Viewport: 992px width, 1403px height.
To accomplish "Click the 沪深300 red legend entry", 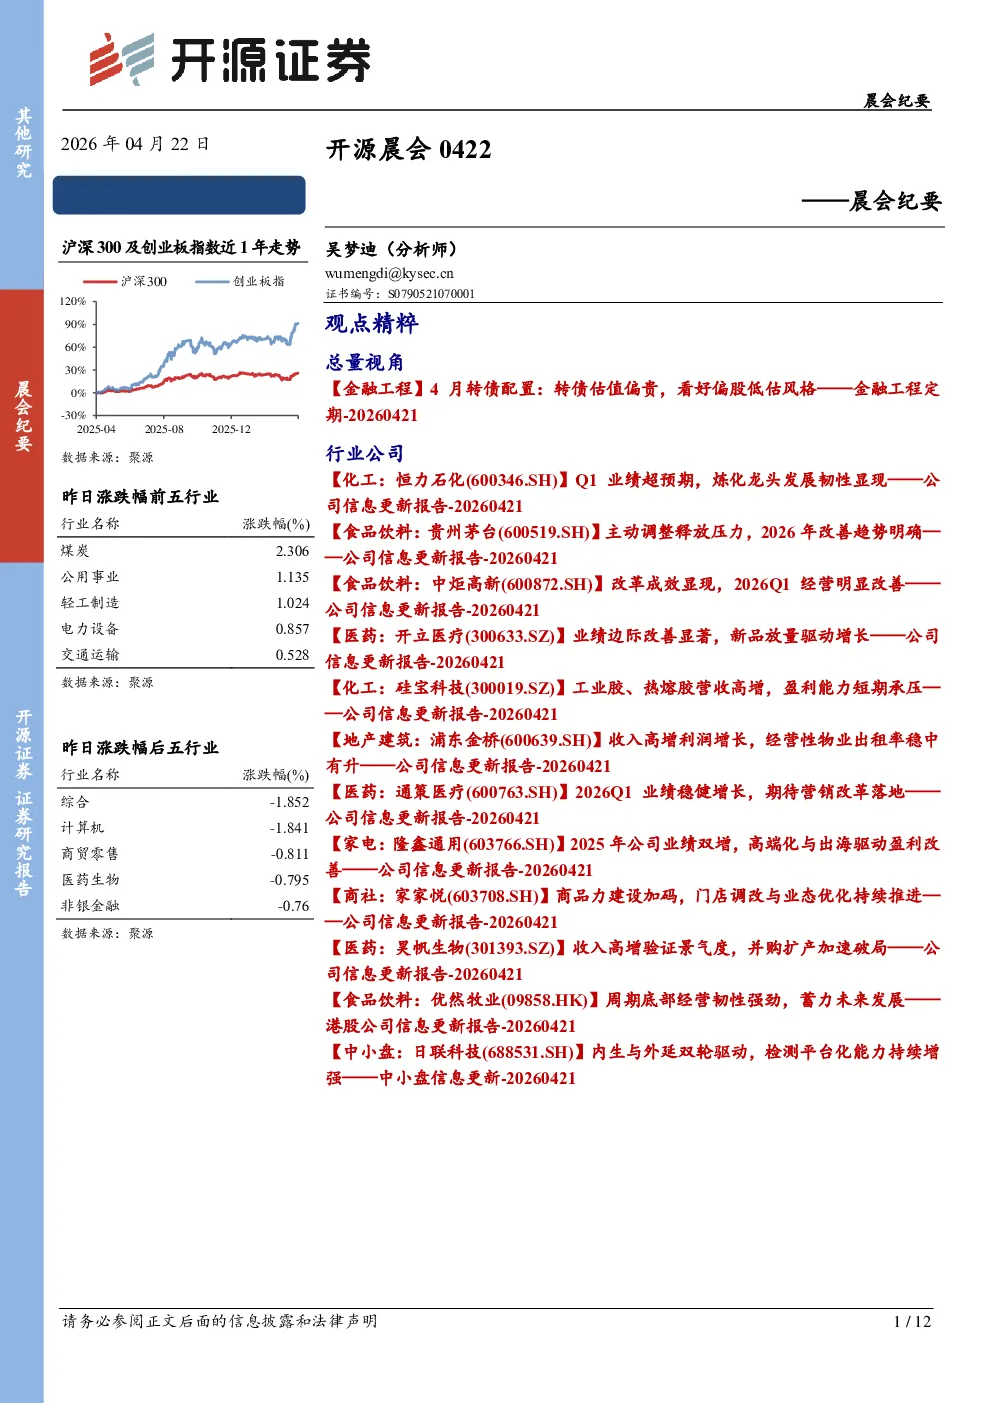I will point(125,281).
